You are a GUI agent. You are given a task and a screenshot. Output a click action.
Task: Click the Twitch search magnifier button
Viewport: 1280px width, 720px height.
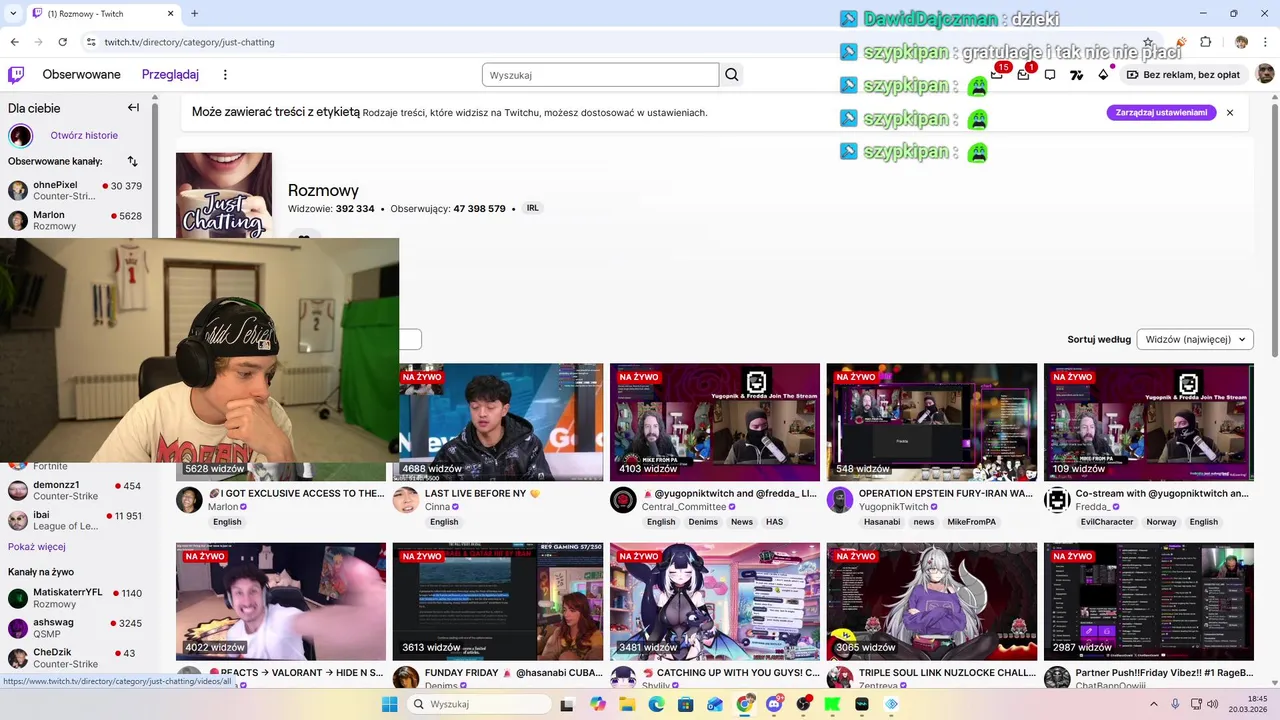732,75
